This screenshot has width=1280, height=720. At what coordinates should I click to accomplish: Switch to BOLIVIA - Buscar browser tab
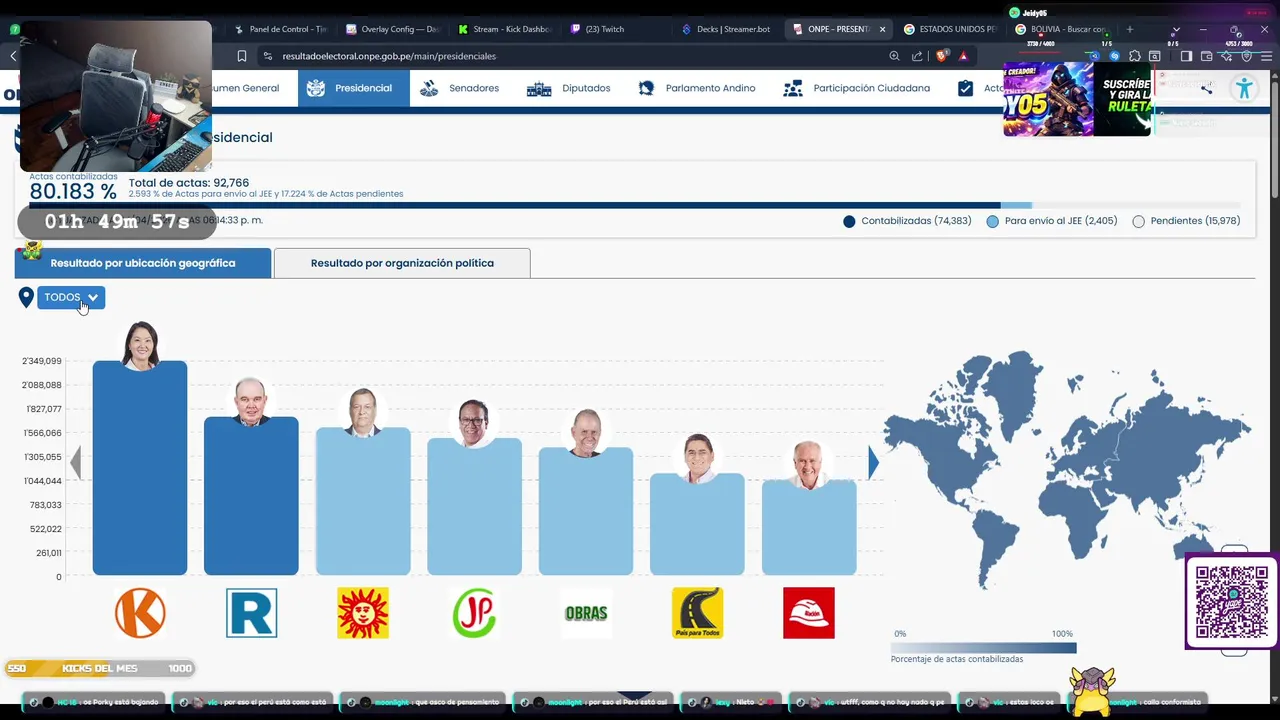point(1062,29)
